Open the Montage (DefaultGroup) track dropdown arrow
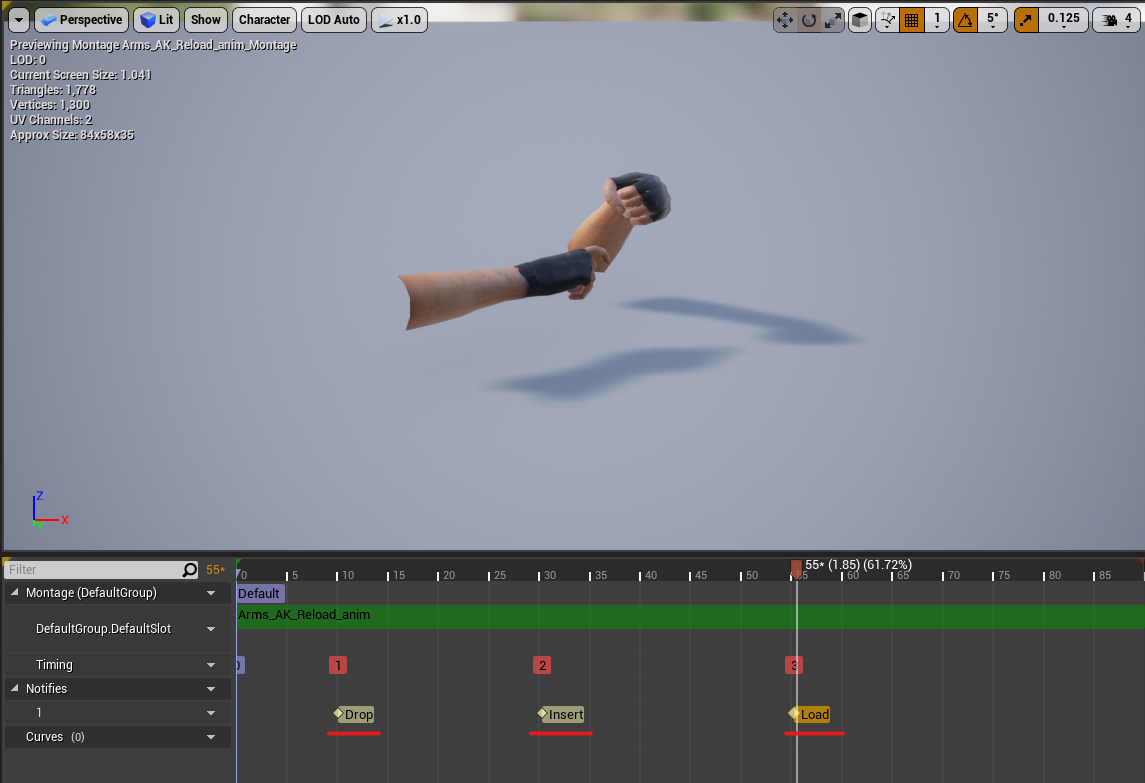 click(x=211, y=593)
